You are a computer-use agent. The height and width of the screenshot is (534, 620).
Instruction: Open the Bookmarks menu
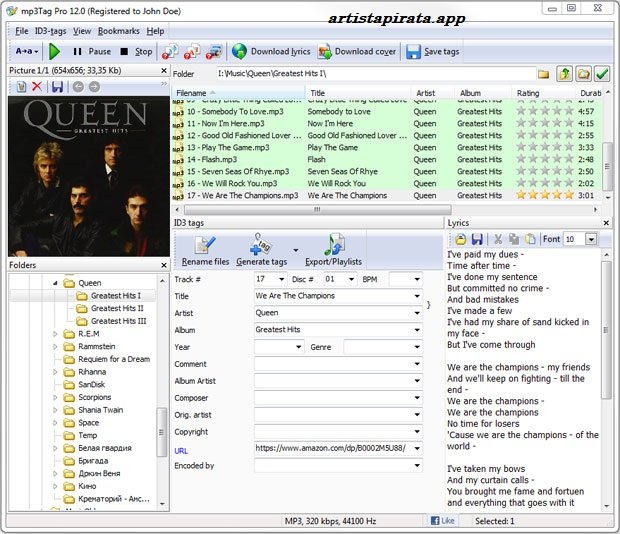click(x=119, y=31)
